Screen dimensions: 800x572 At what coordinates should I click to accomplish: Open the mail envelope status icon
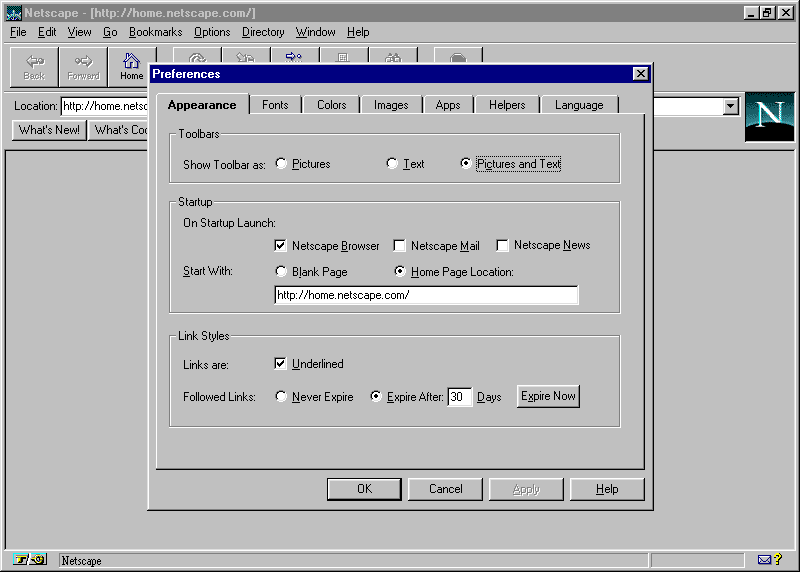click(764, 560)
